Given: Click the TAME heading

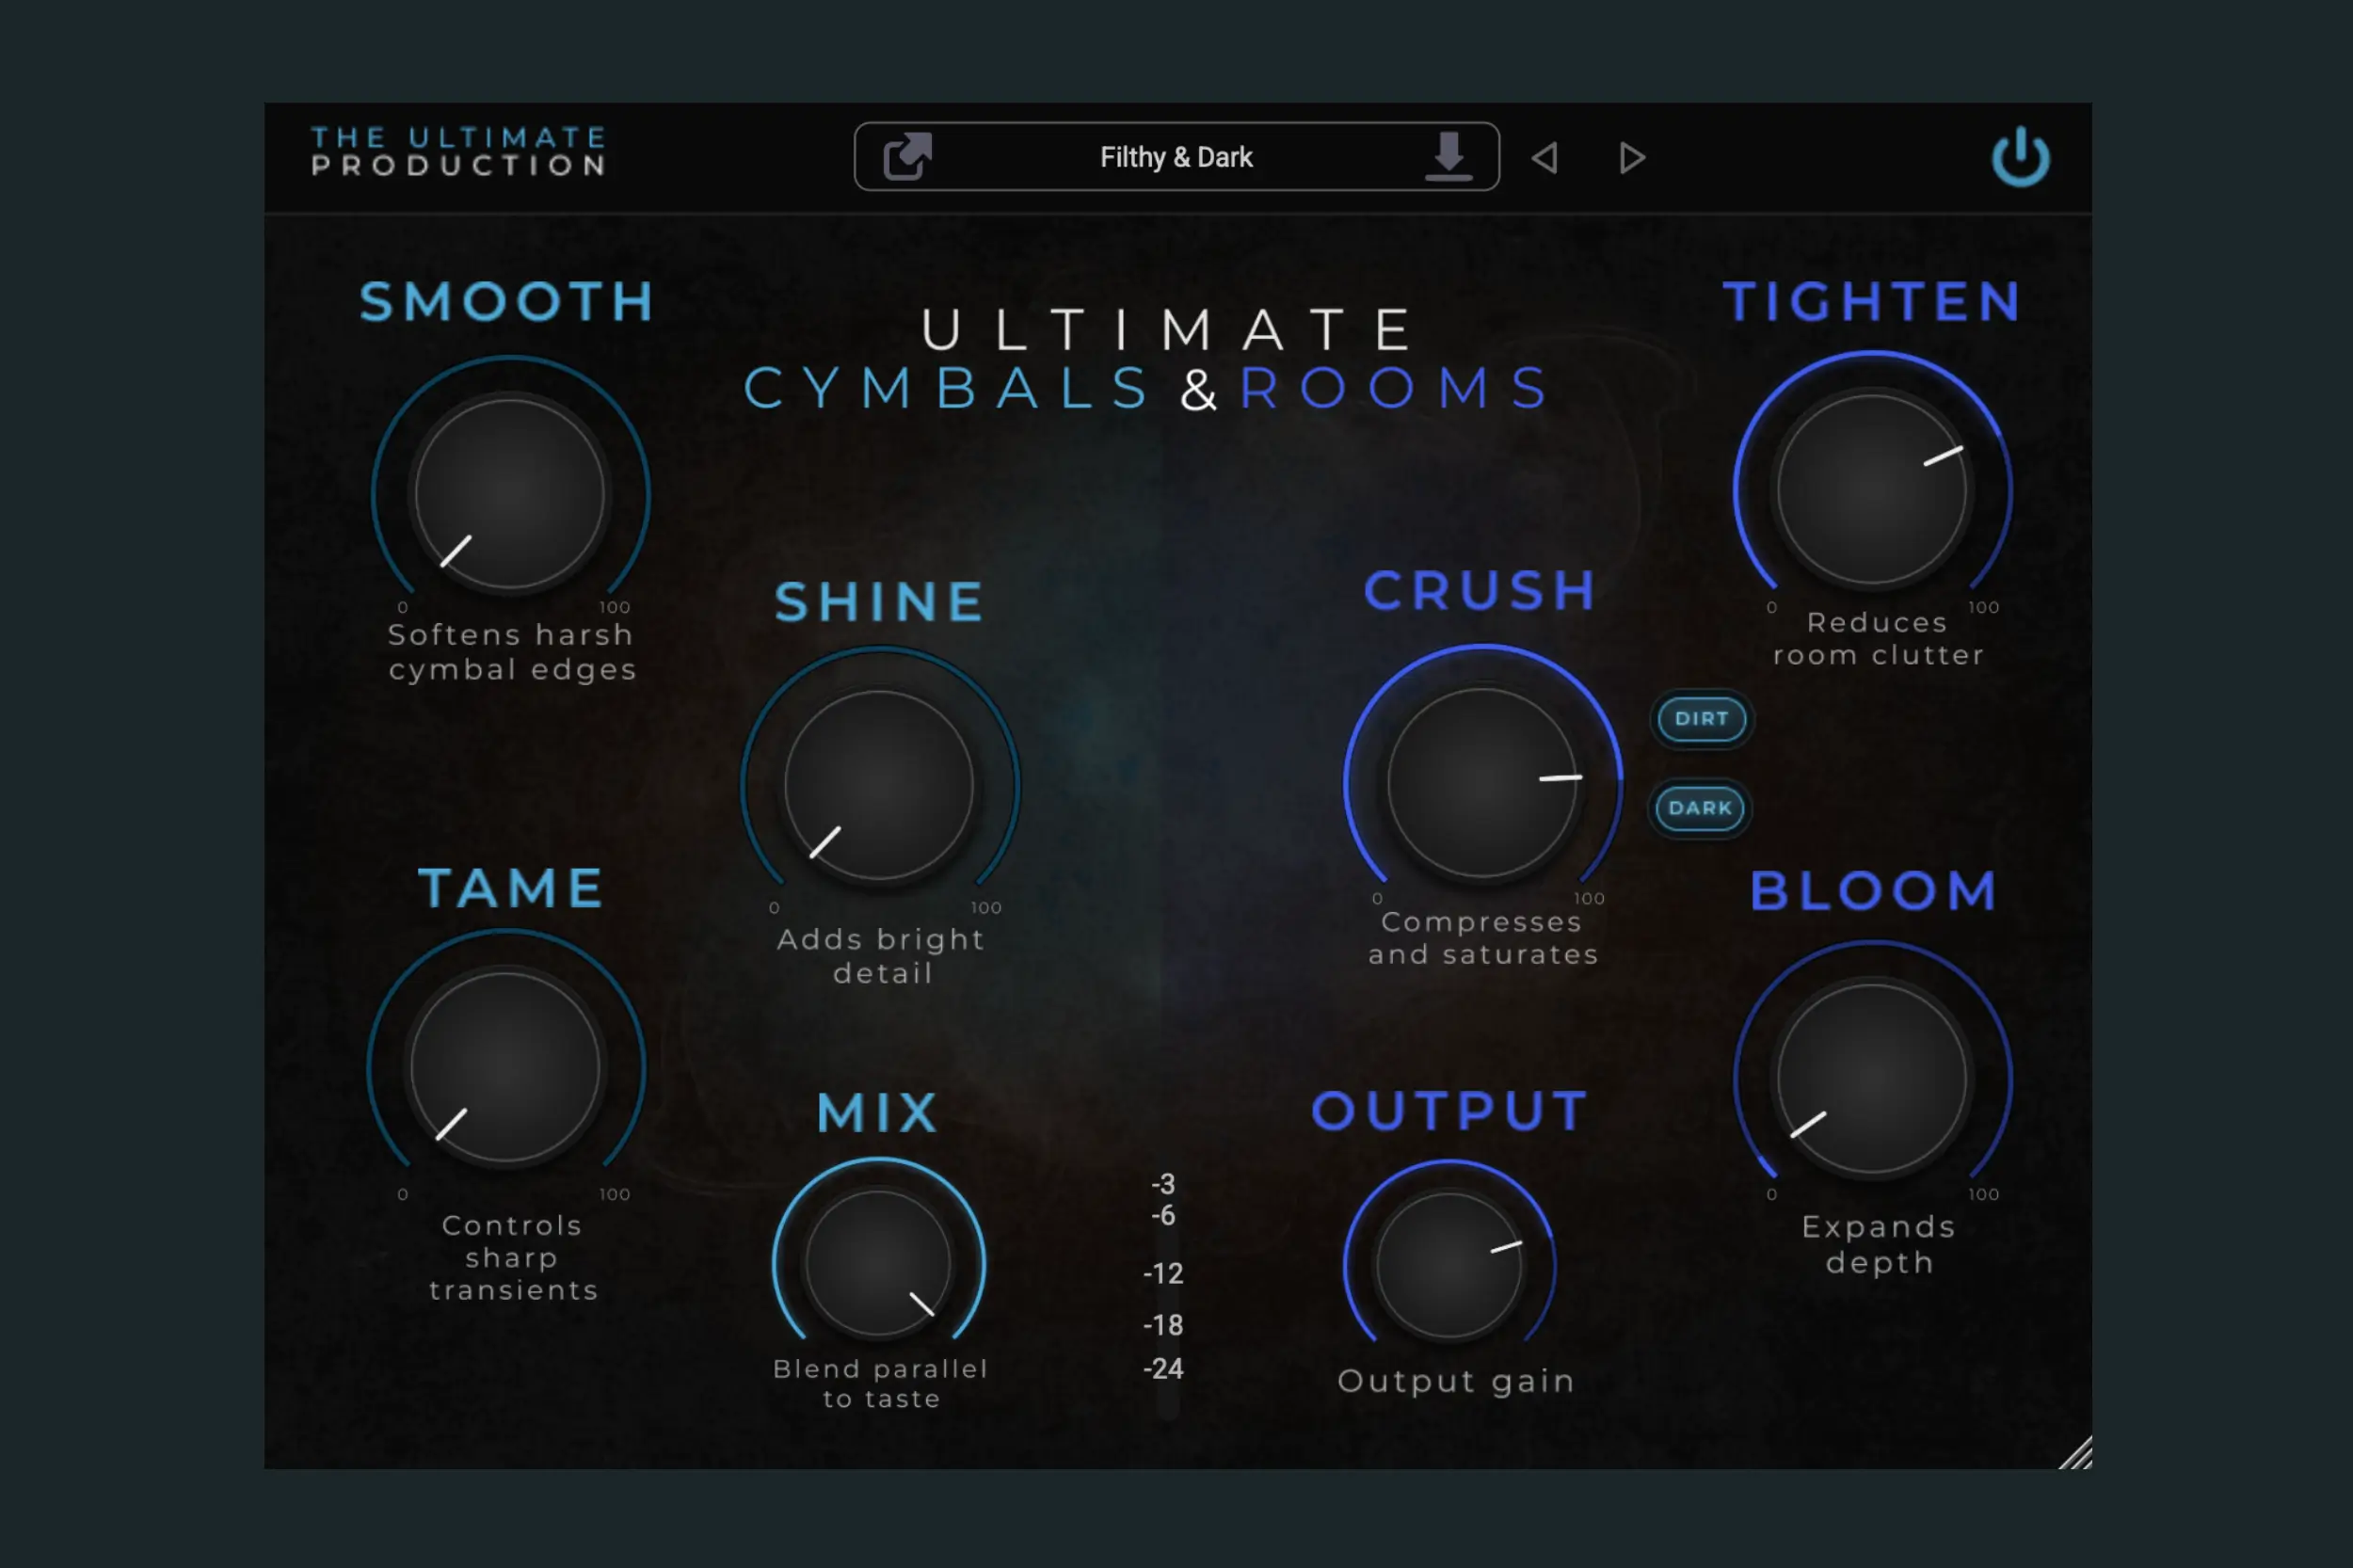Looking at the screenshot, I should point(511,888).
